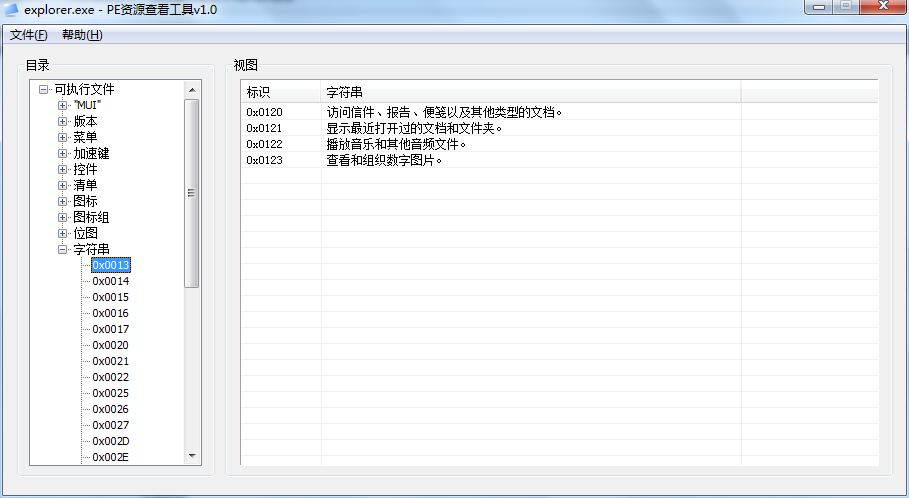Select string table 0x0022

111,377
